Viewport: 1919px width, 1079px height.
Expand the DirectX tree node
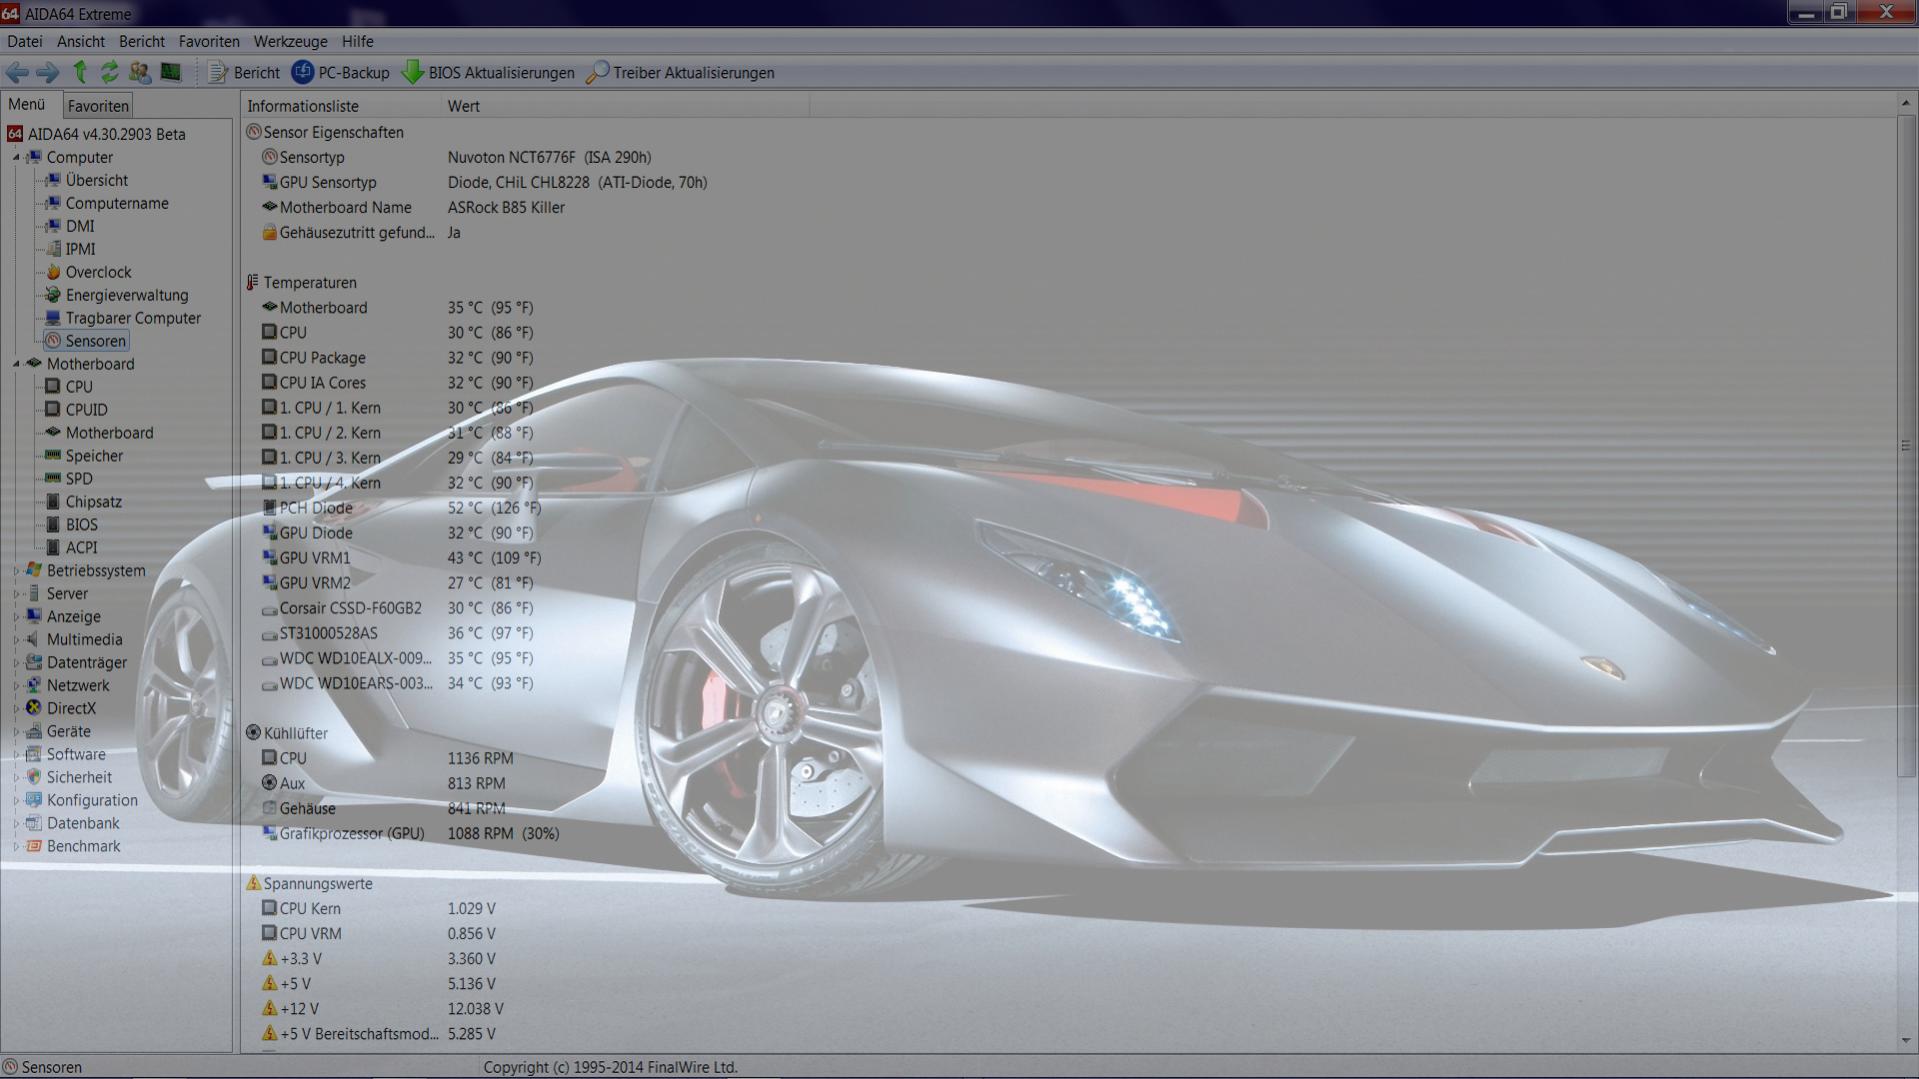(16, 709)
